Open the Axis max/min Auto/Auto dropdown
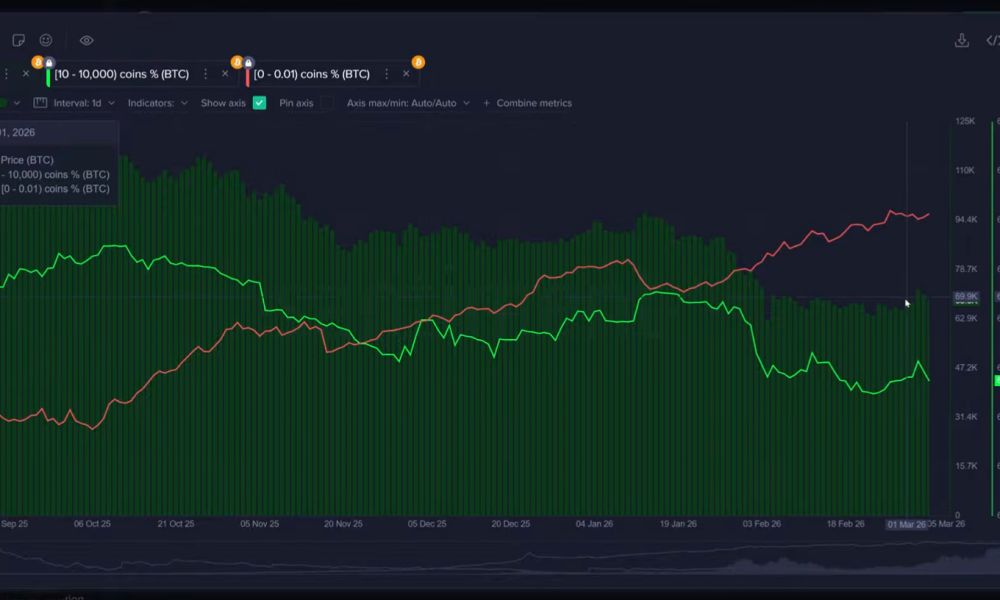 [405, 103]
